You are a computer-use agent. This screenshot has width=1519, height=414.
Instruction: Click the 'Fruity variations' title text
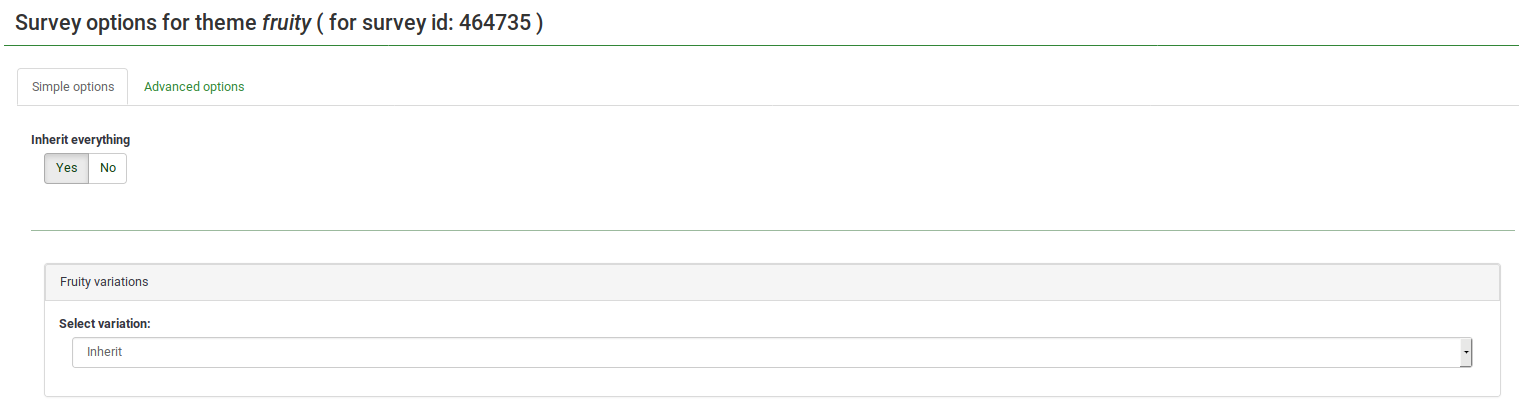click(104, 282)
